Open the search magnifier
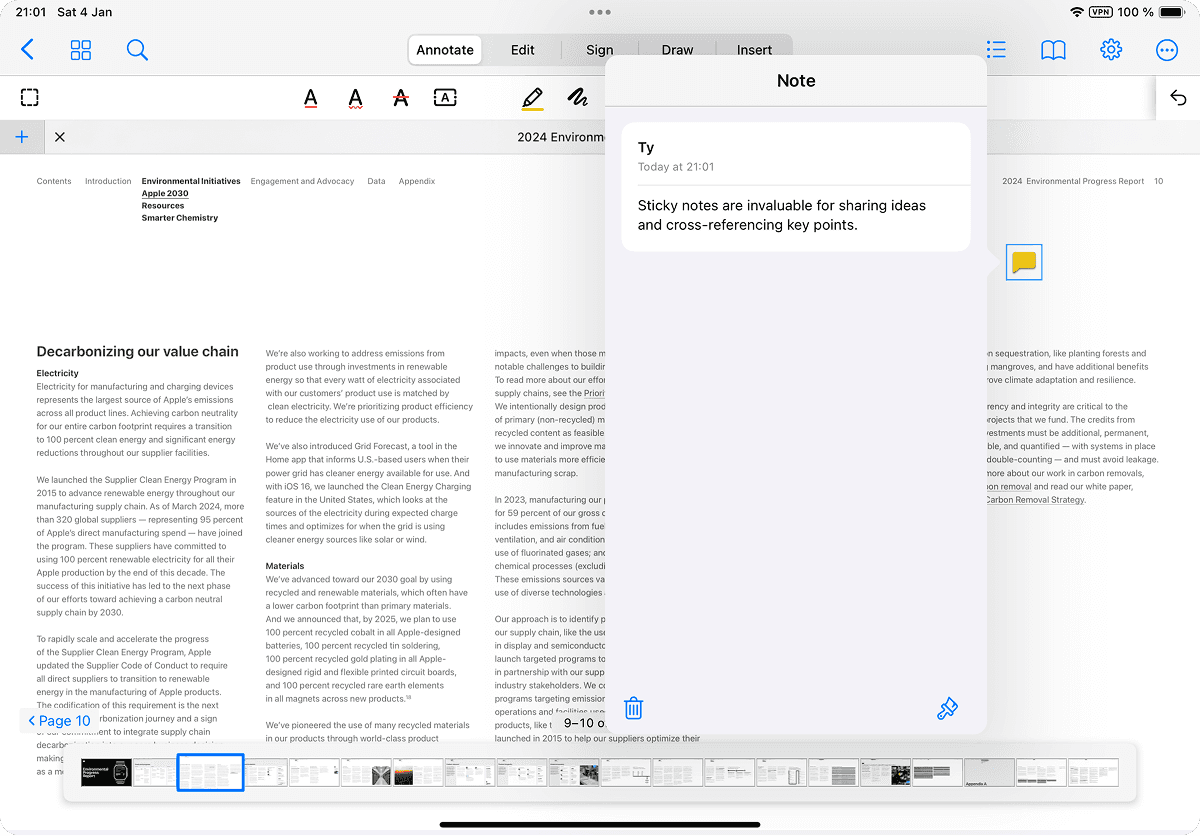Viewport: 1200px width, 836px height. [137, 50]
